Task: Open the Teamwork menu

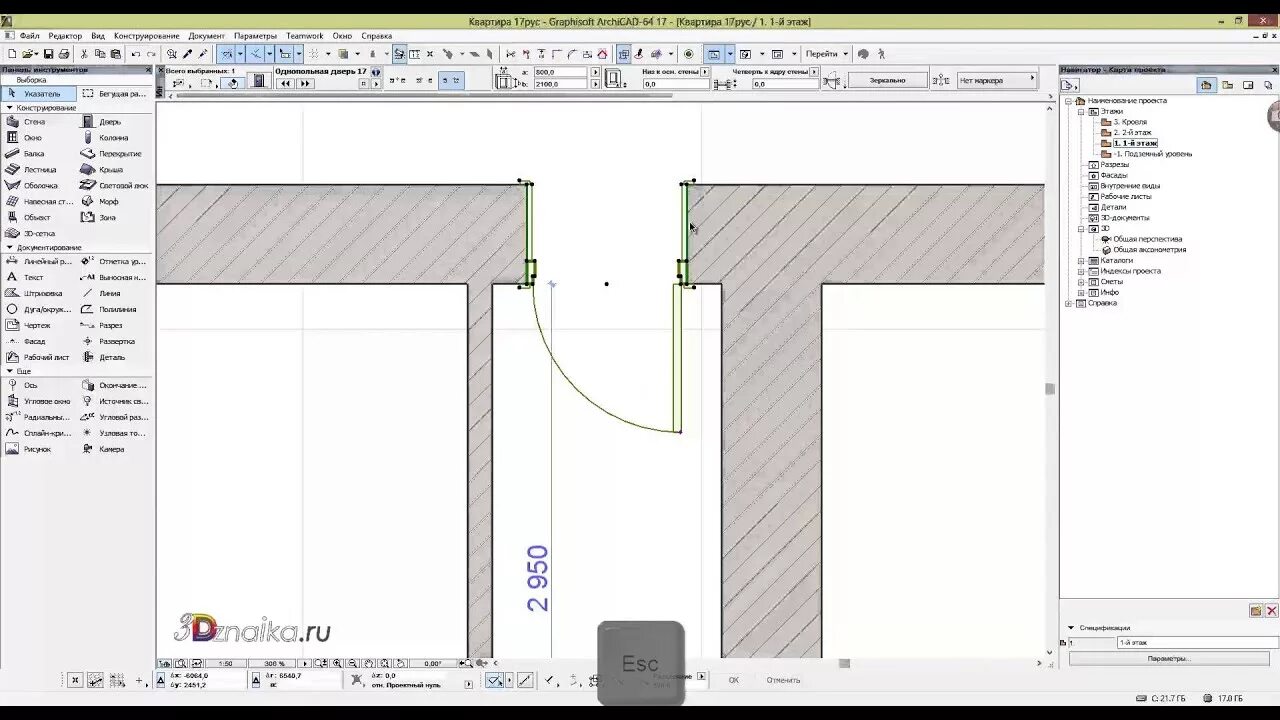Action: [x=304, y=36]
